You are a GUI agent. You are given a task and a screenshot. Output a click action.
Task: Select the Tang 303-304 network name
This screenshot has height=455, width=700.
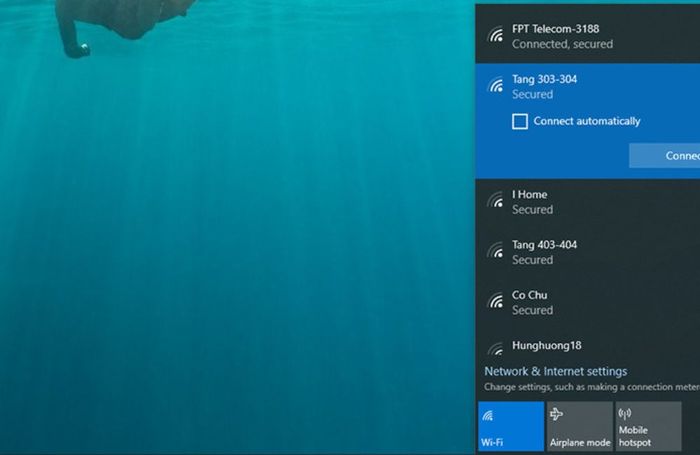(544, 79)
